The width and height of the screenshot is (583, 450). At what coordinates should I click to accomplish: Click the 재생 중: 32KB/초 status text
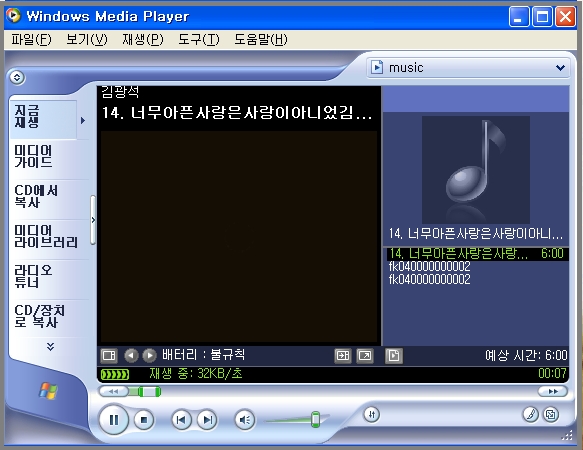click(x=196, y=373)
